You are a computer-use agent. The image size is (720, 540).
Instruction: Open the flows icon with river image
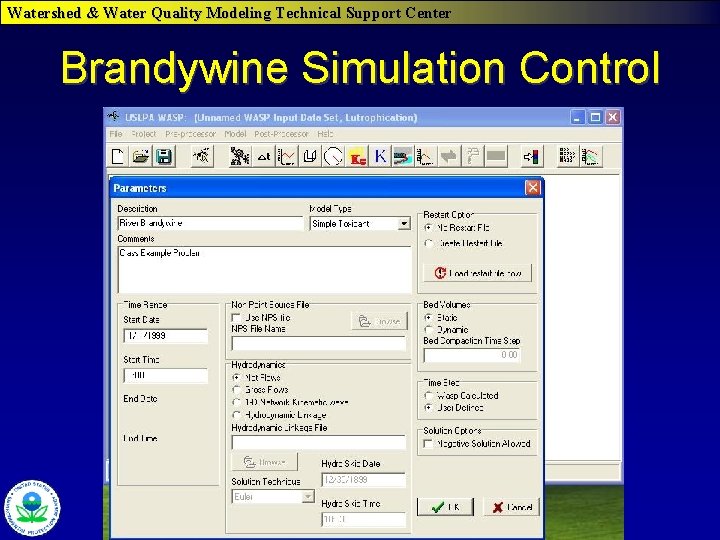(x=403, y=157)
